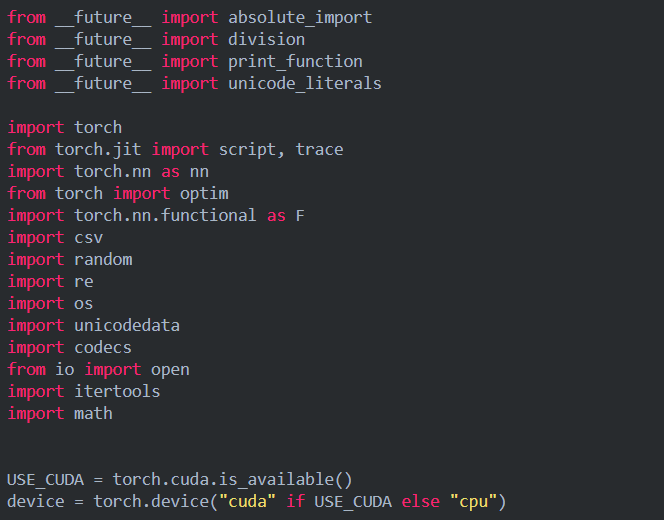Screen dimensions: 664x520
Task: Click the word open on the io line
Action: 170,369
